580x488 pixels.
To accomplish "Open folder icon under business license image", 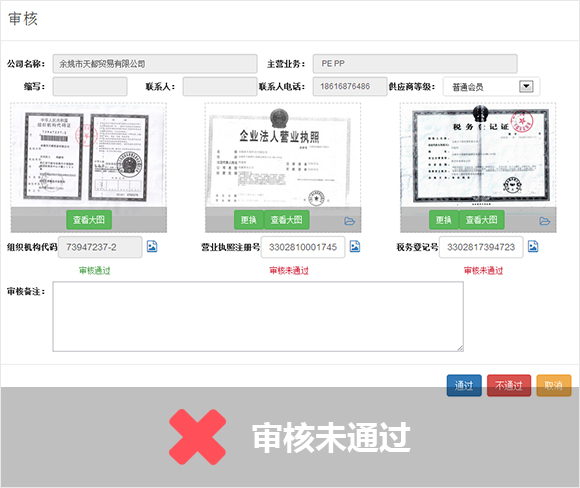I will pyautogui.click(x=349, y=221).
